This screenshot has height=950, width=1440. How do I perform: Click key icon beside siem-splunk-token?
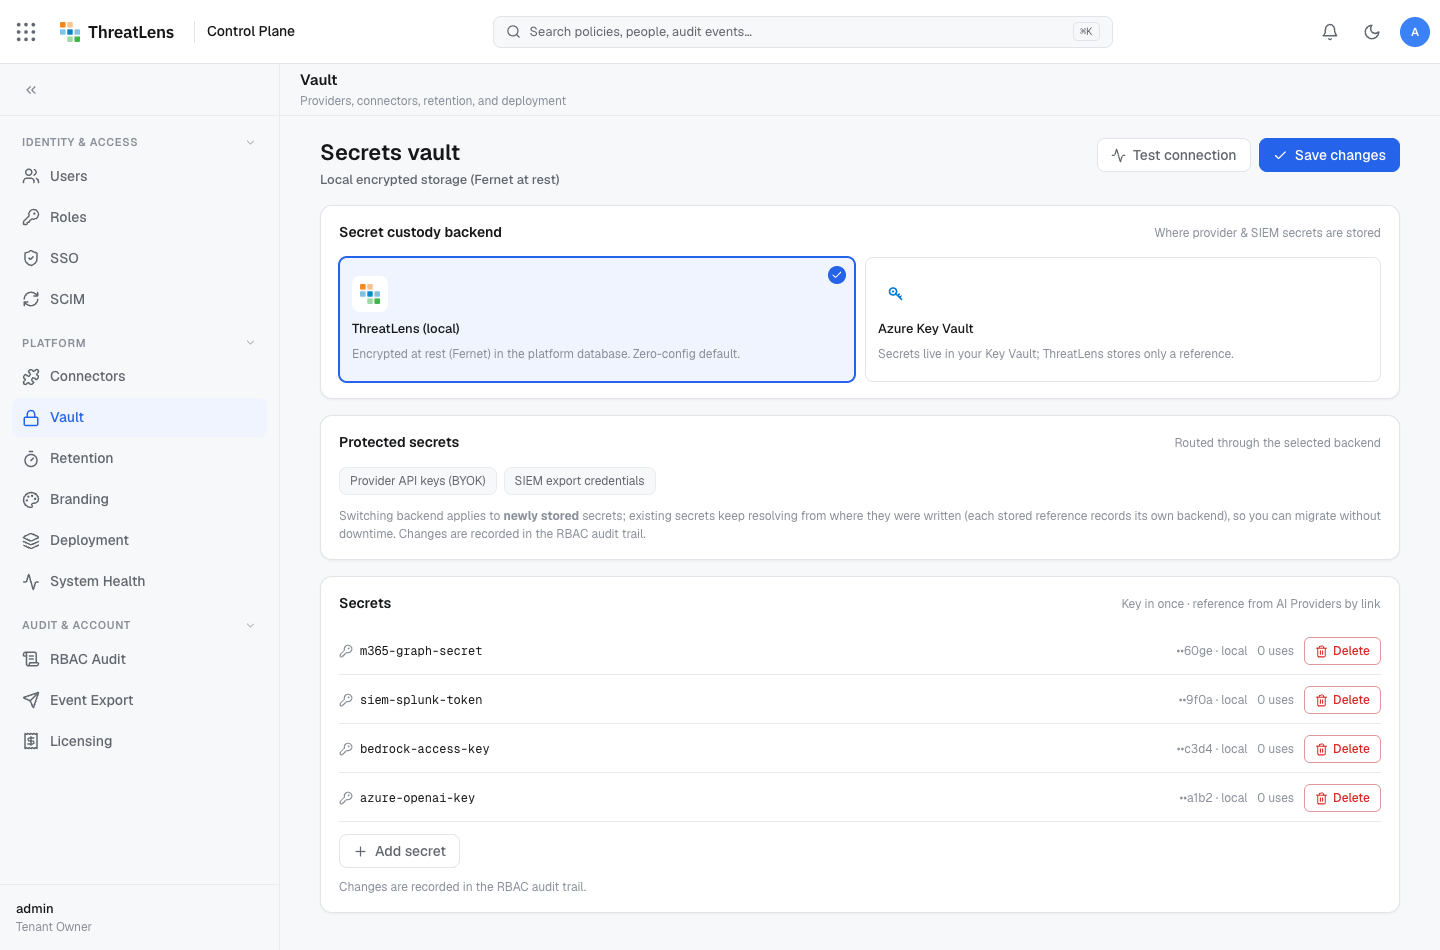[346, 700]
